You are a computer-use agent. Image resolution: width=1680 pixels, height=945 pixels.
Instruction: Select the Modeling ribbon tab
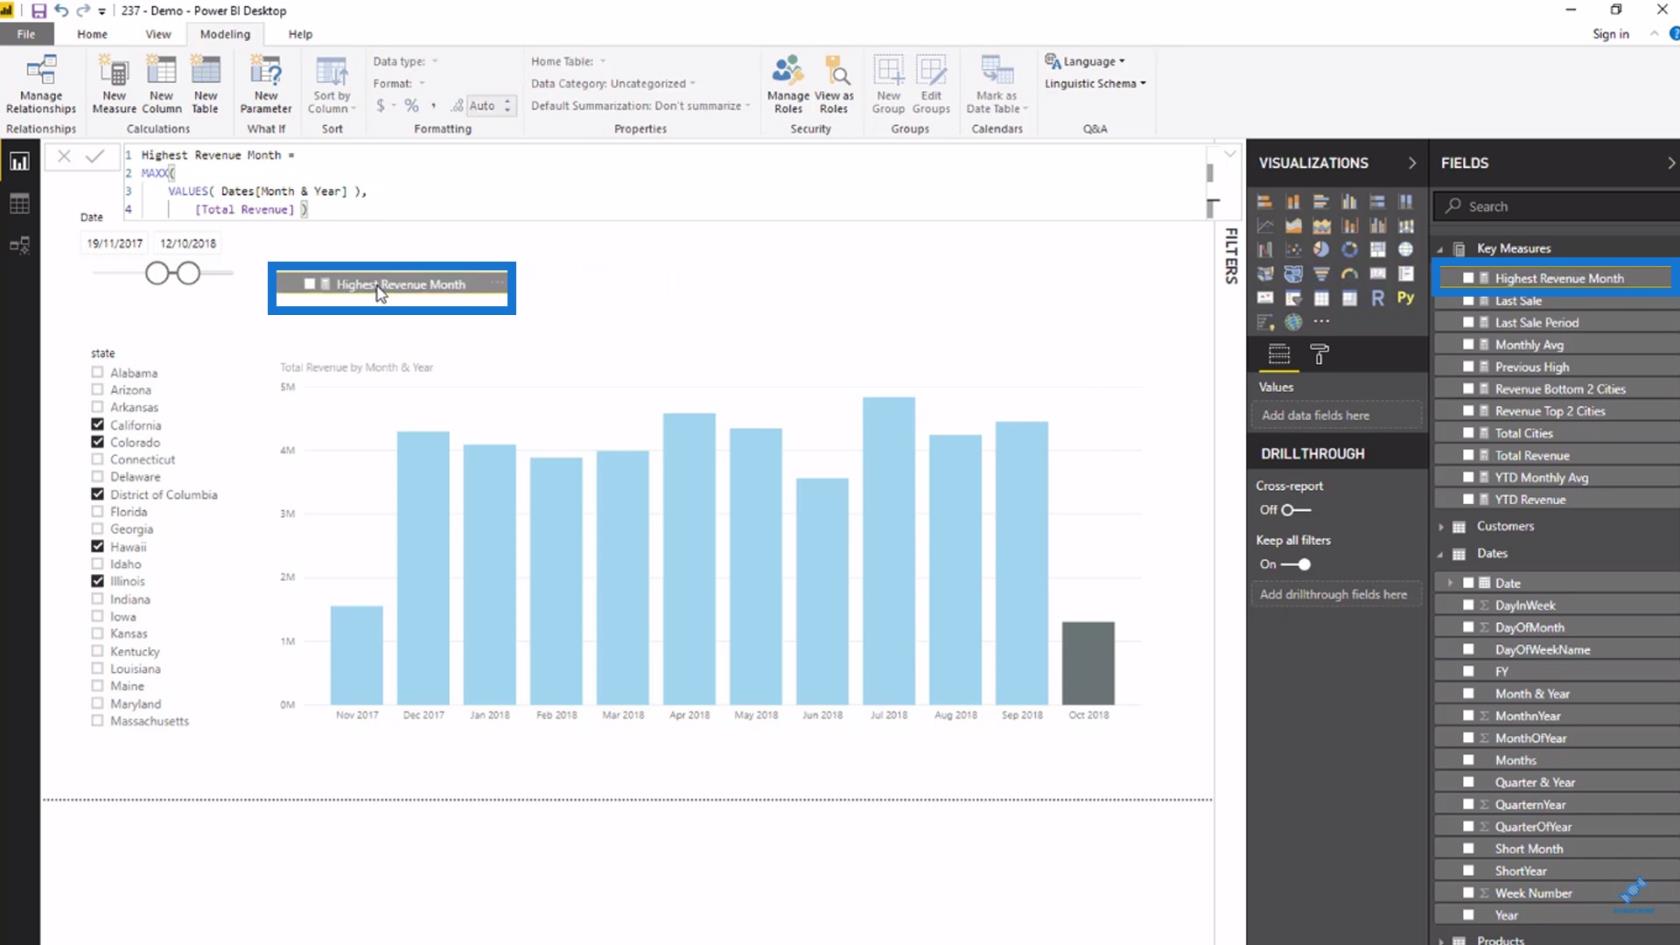pos(225,34)
